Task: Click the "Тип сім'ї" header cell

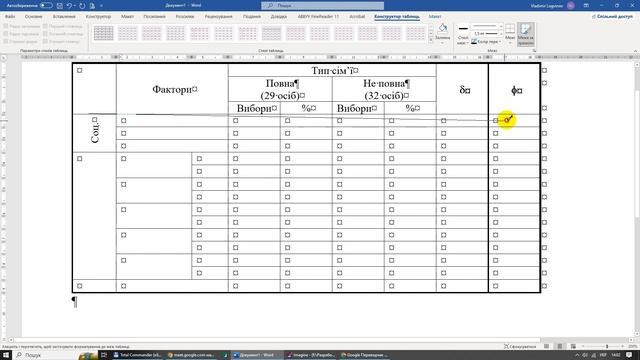Action: tap(332, 70)
